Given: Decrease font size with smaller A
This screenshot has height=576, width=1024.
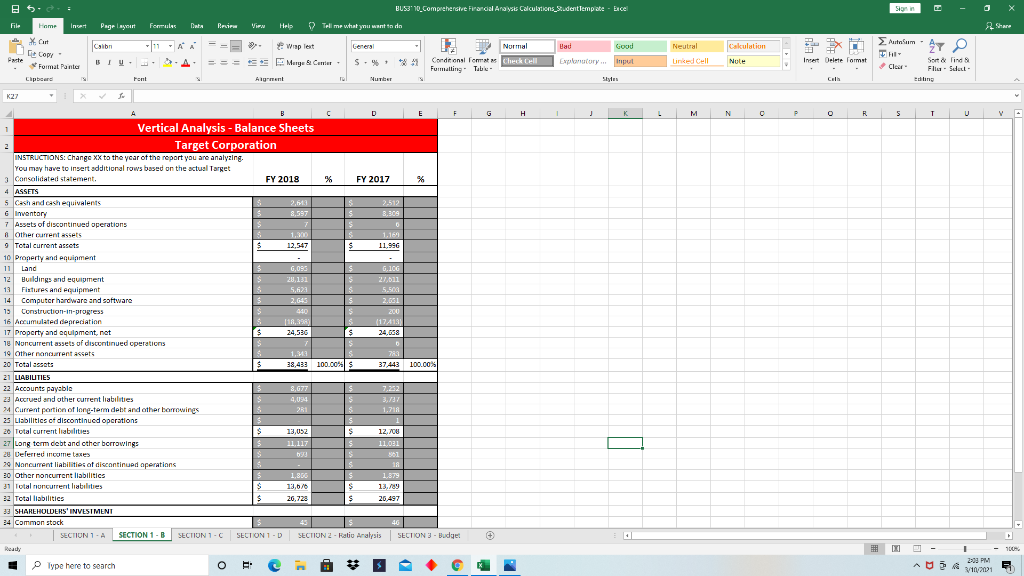Looking at the screenshot, I should [x=192, y=46].
